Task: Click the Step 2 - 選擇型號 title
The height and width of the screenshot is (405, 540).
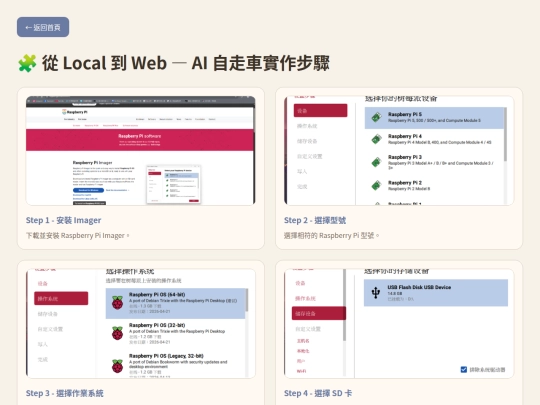Action: (315, 220)
